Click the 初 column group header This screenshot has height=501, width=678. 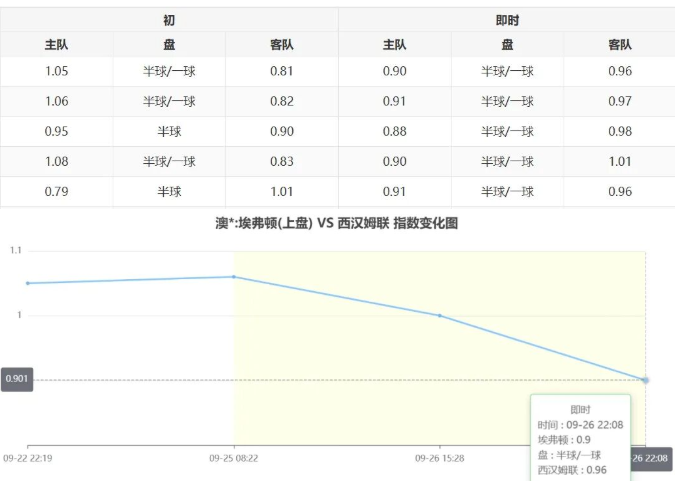point(169,20)
